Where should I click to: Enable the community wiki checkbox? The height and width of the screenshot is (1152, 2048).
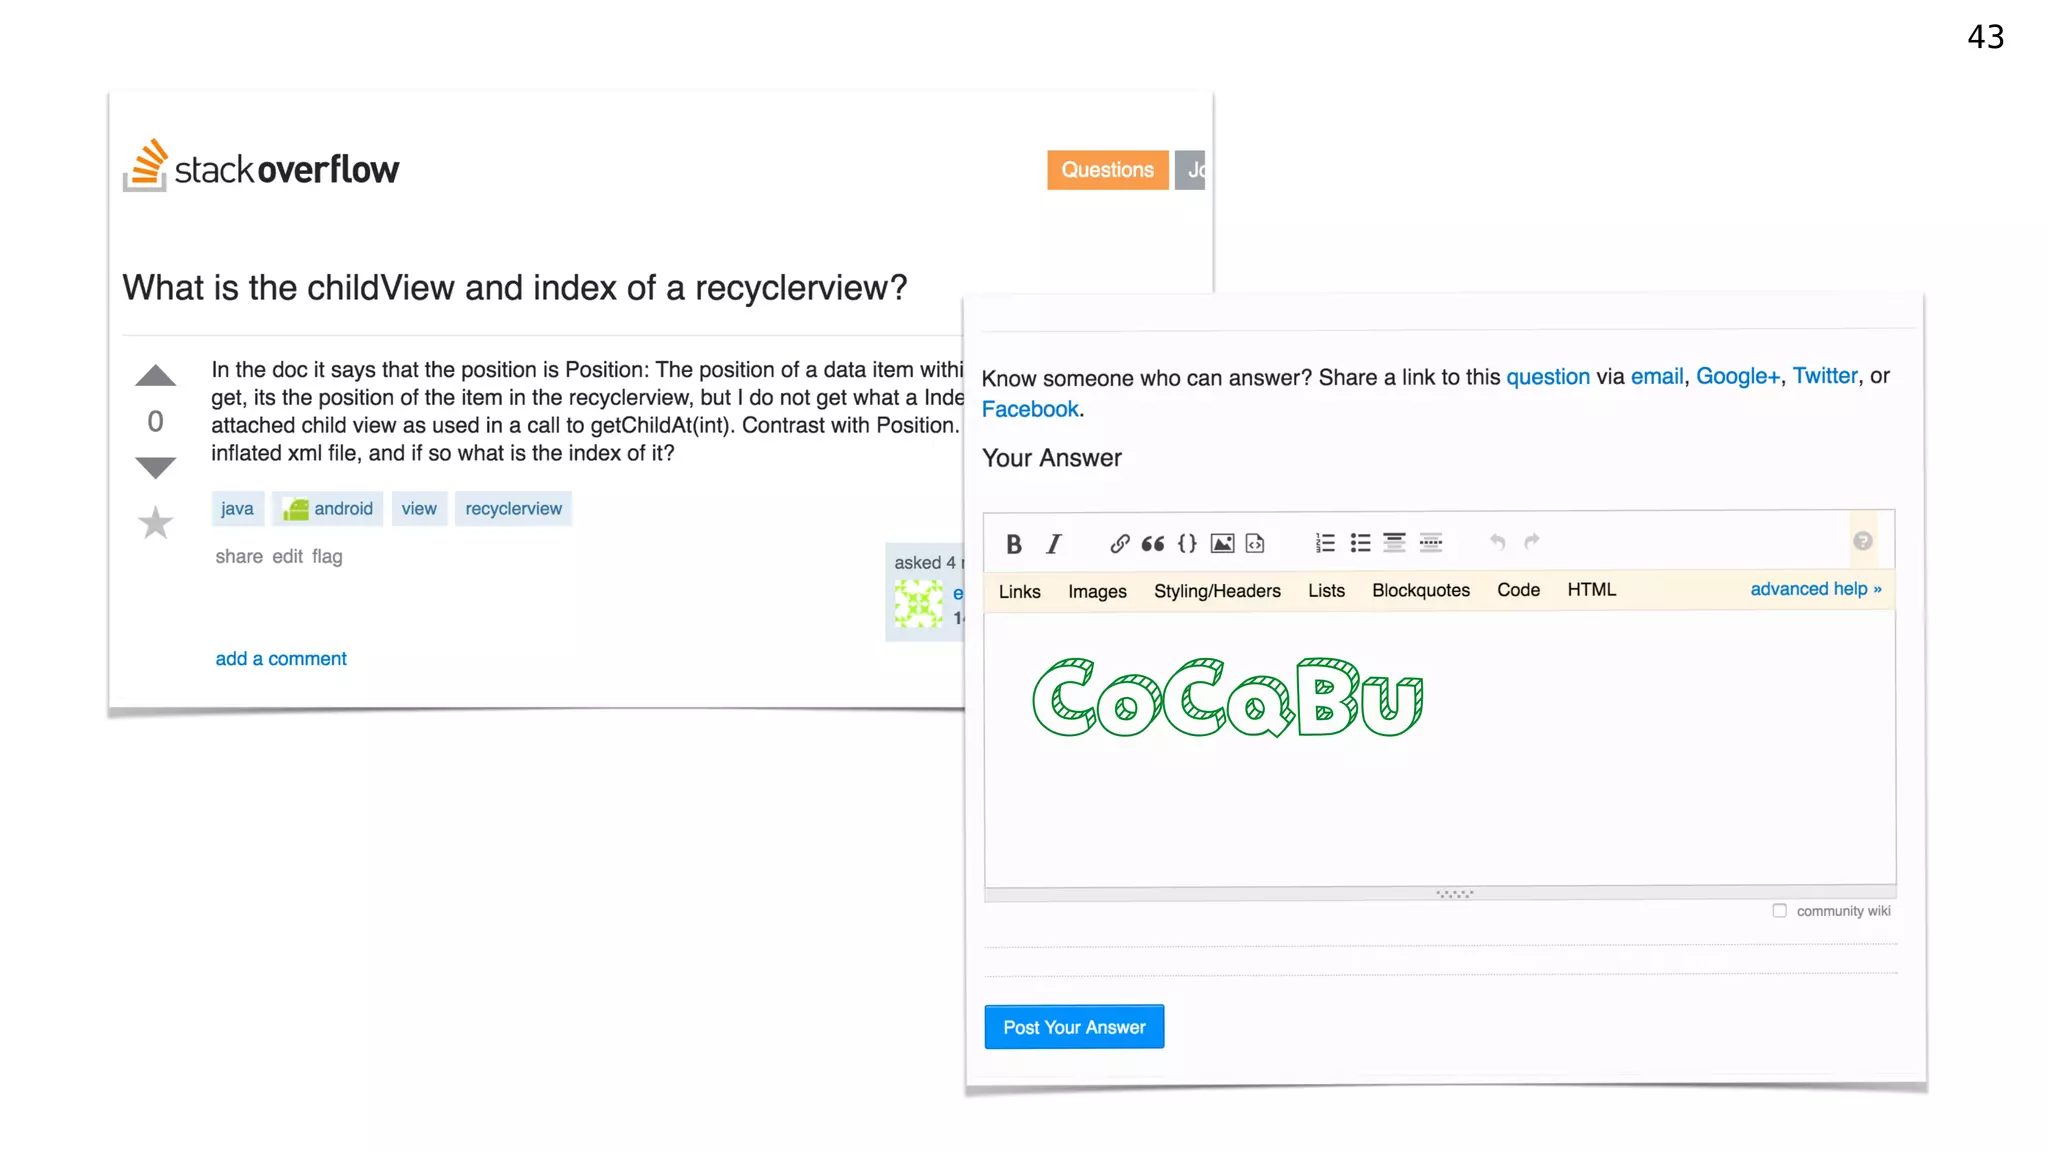[1779, 910]
